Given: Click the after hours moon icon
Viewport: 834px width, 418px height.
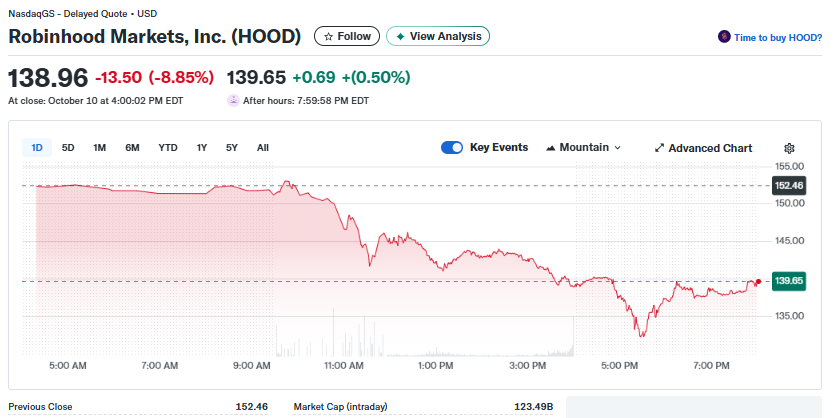Looking at the screenshot, I should [234, 100].
